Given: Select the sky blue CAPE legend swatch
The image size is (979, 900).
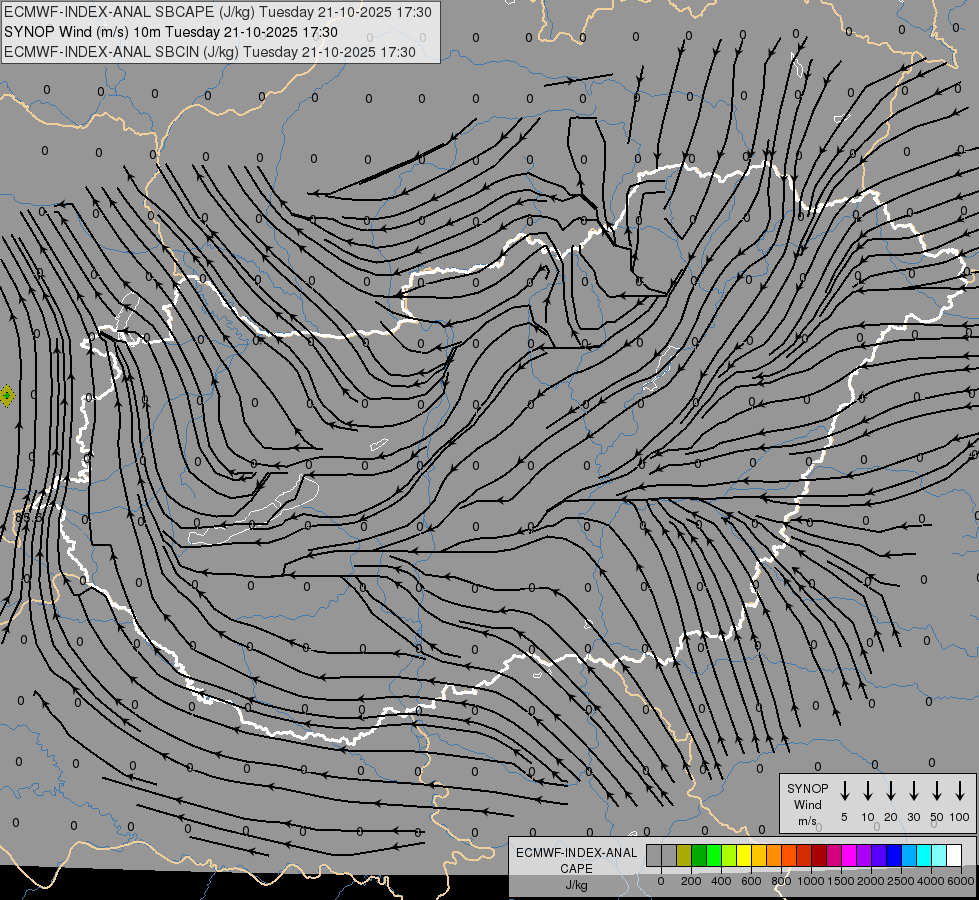Looking at the screenshot, I should (910, 855).
